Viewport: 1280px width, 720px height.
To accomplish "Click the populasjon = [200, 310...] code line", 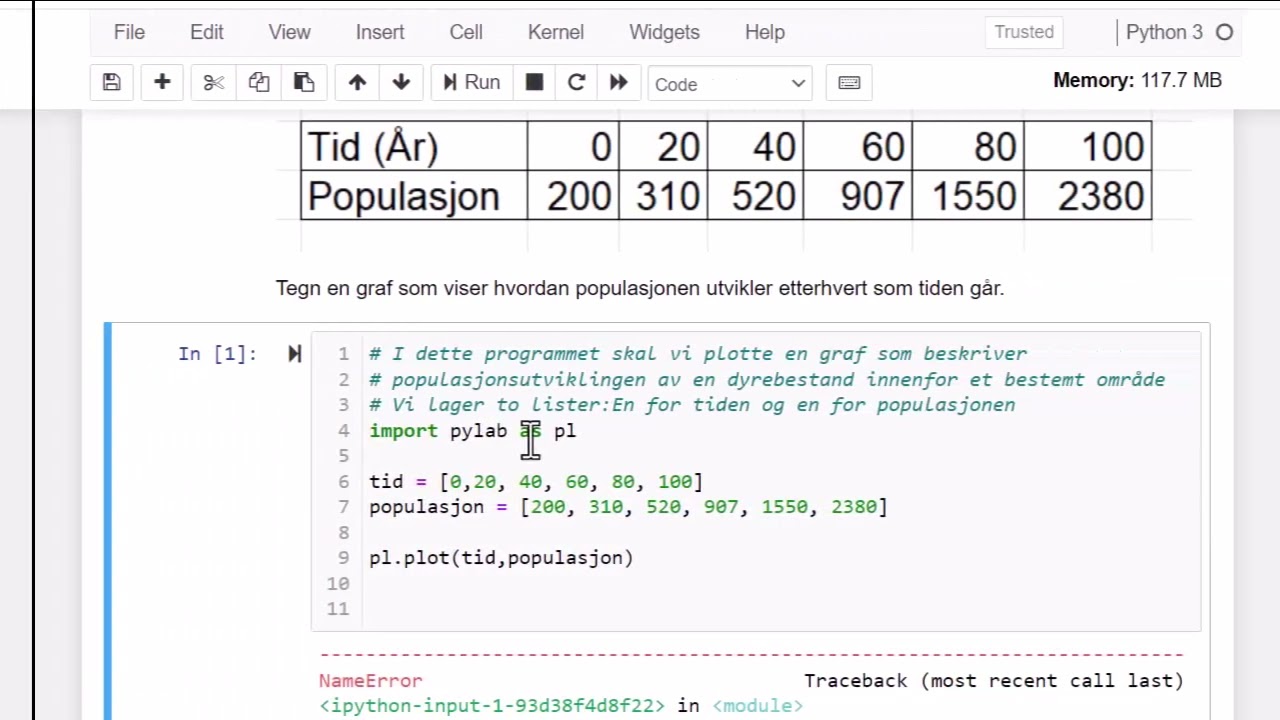I will 628,507.
